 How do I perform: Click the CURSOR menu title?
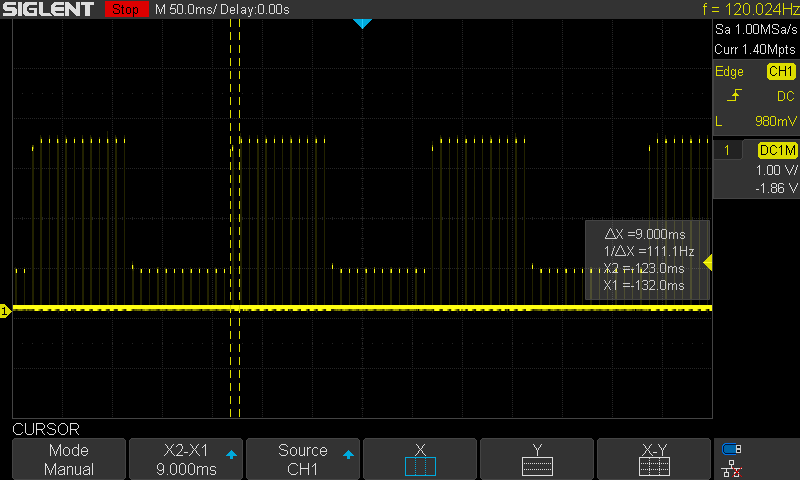tap(46, 429)
